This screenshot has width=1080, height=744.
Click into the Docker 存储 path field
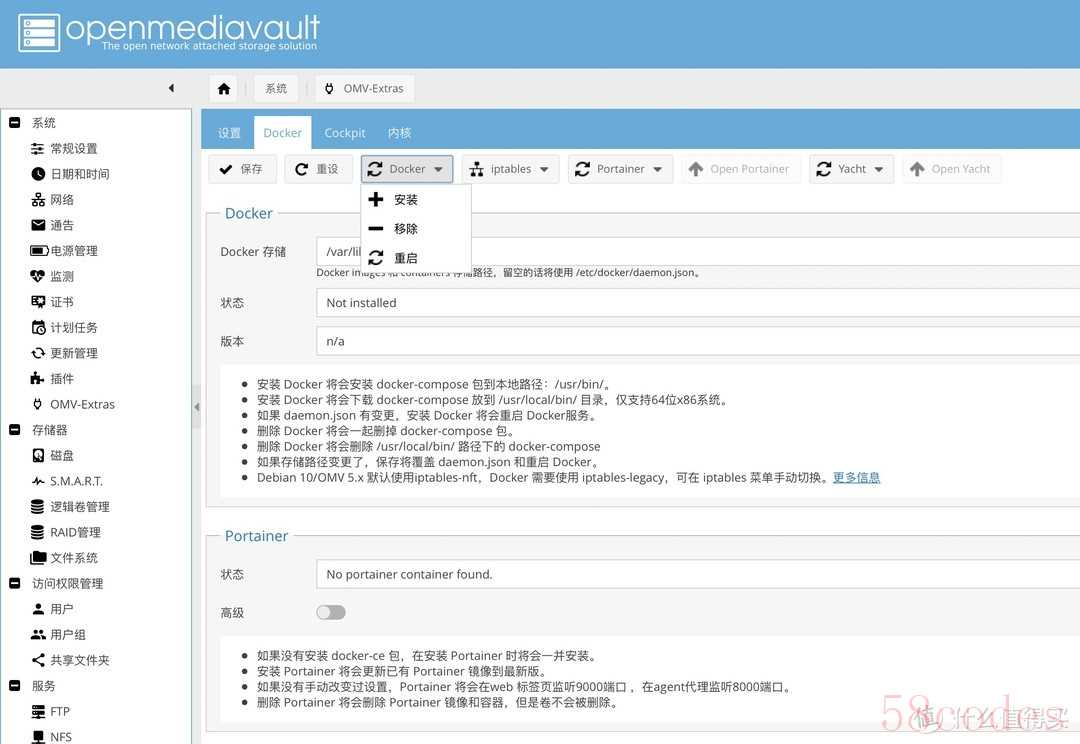698,251
